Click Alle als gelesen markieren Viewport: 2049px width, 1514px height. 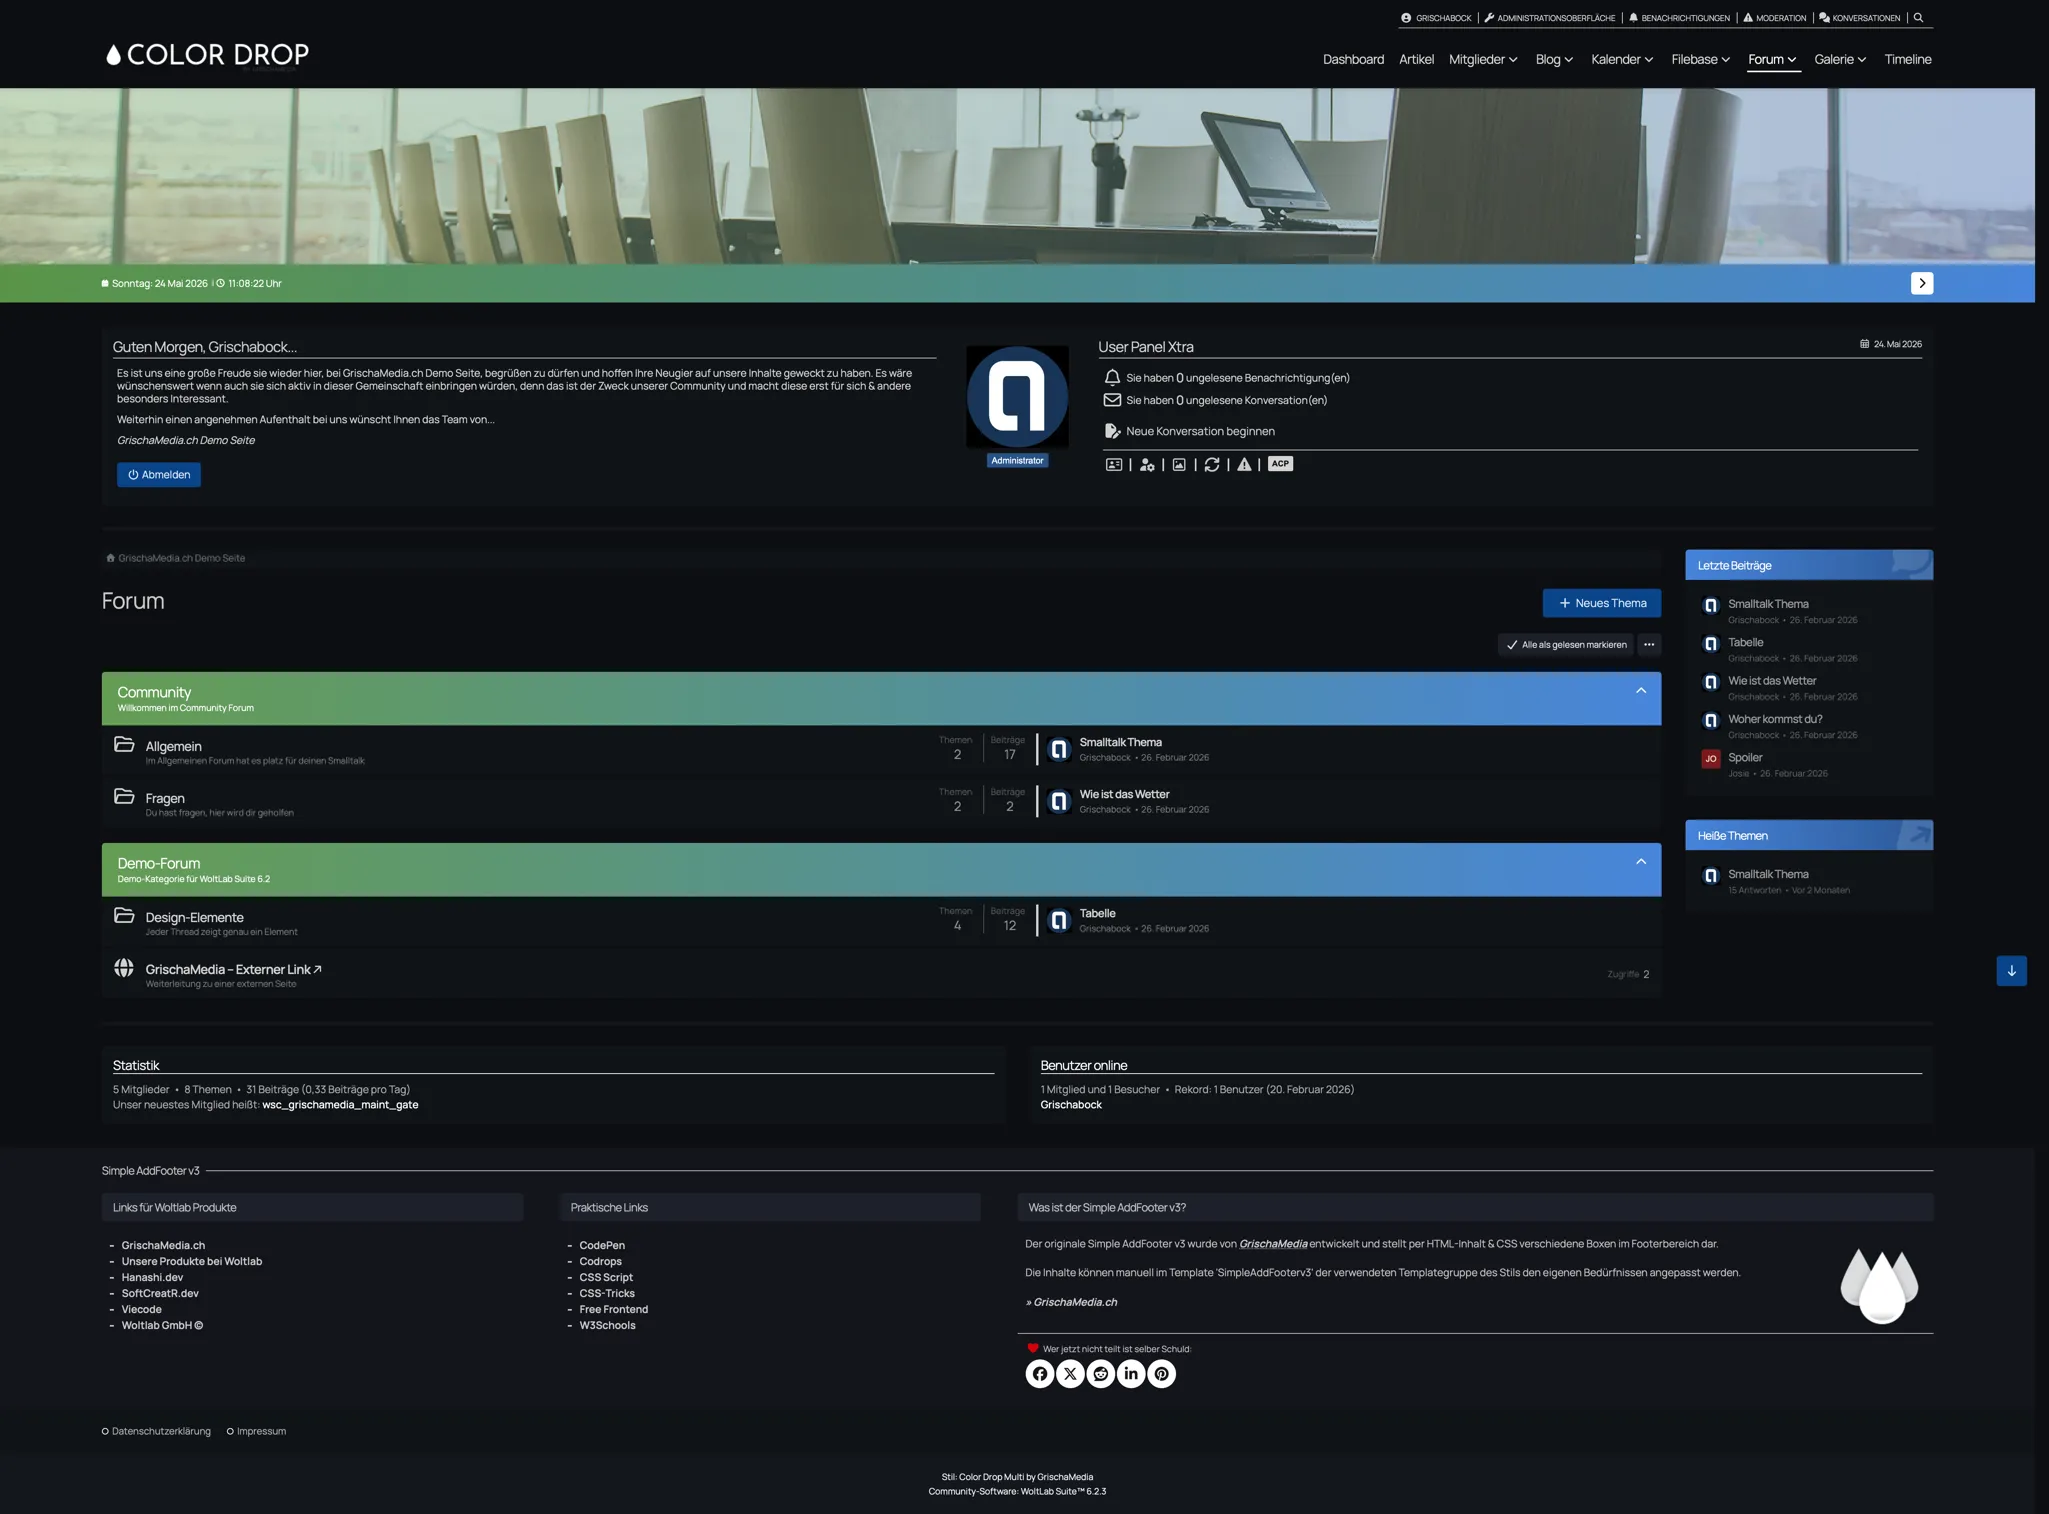click(1566, 645)
